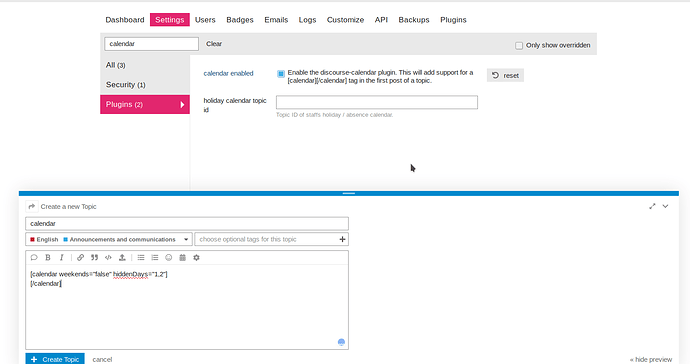The height and width of the screenshot is (364, 690).
Task: Clear the settings filter
Action: [x=214, y=44]
